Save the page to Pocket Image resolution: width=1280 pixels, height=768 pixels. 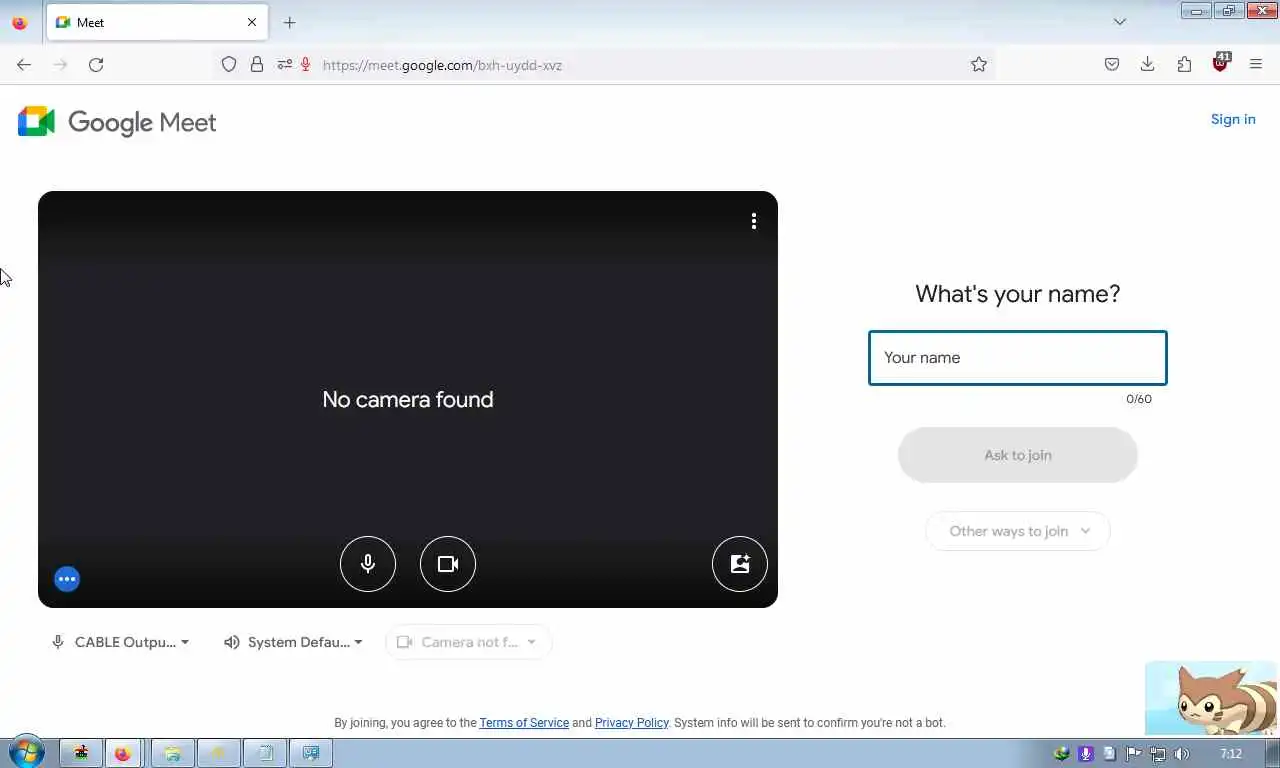pos(1112,65)
